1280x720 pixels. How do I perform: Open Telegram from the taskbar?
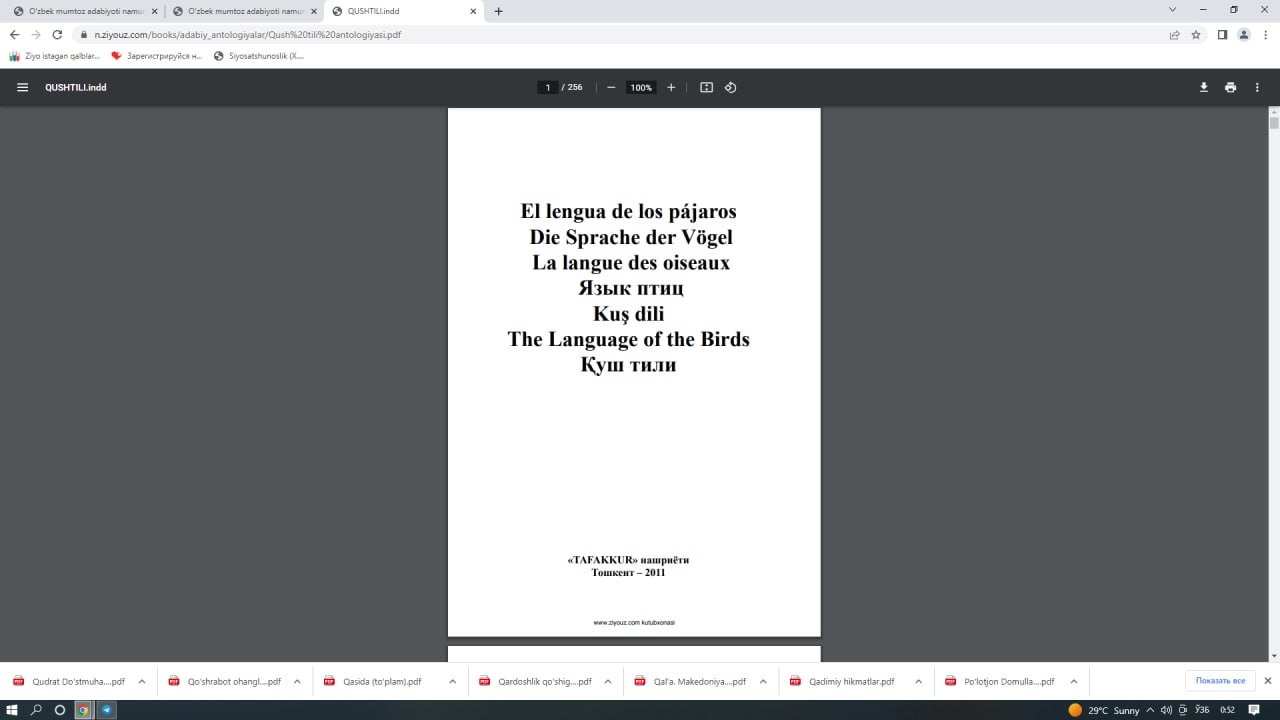(x=107, y=710)
